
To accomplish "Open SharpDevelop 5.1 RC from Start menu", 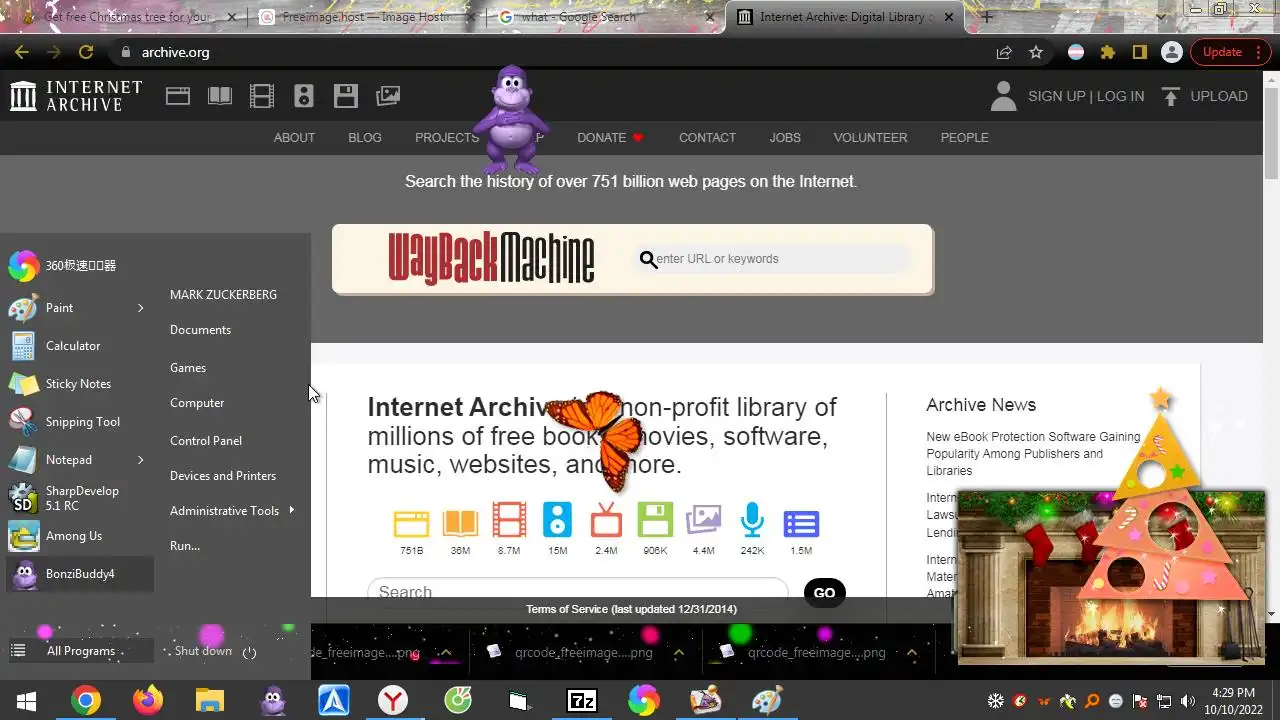I will 80,498.
